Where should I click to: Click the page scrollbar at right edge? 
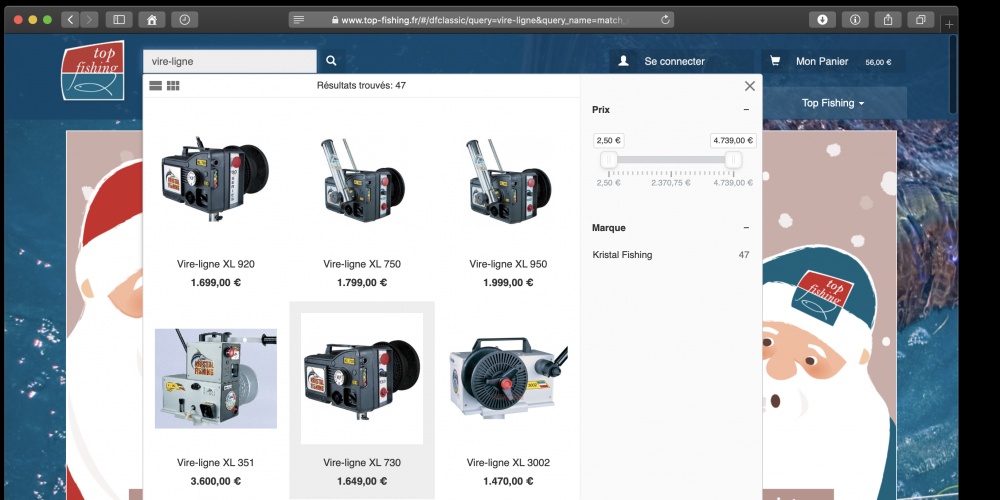pyautogui.click(x=953, y=74)
